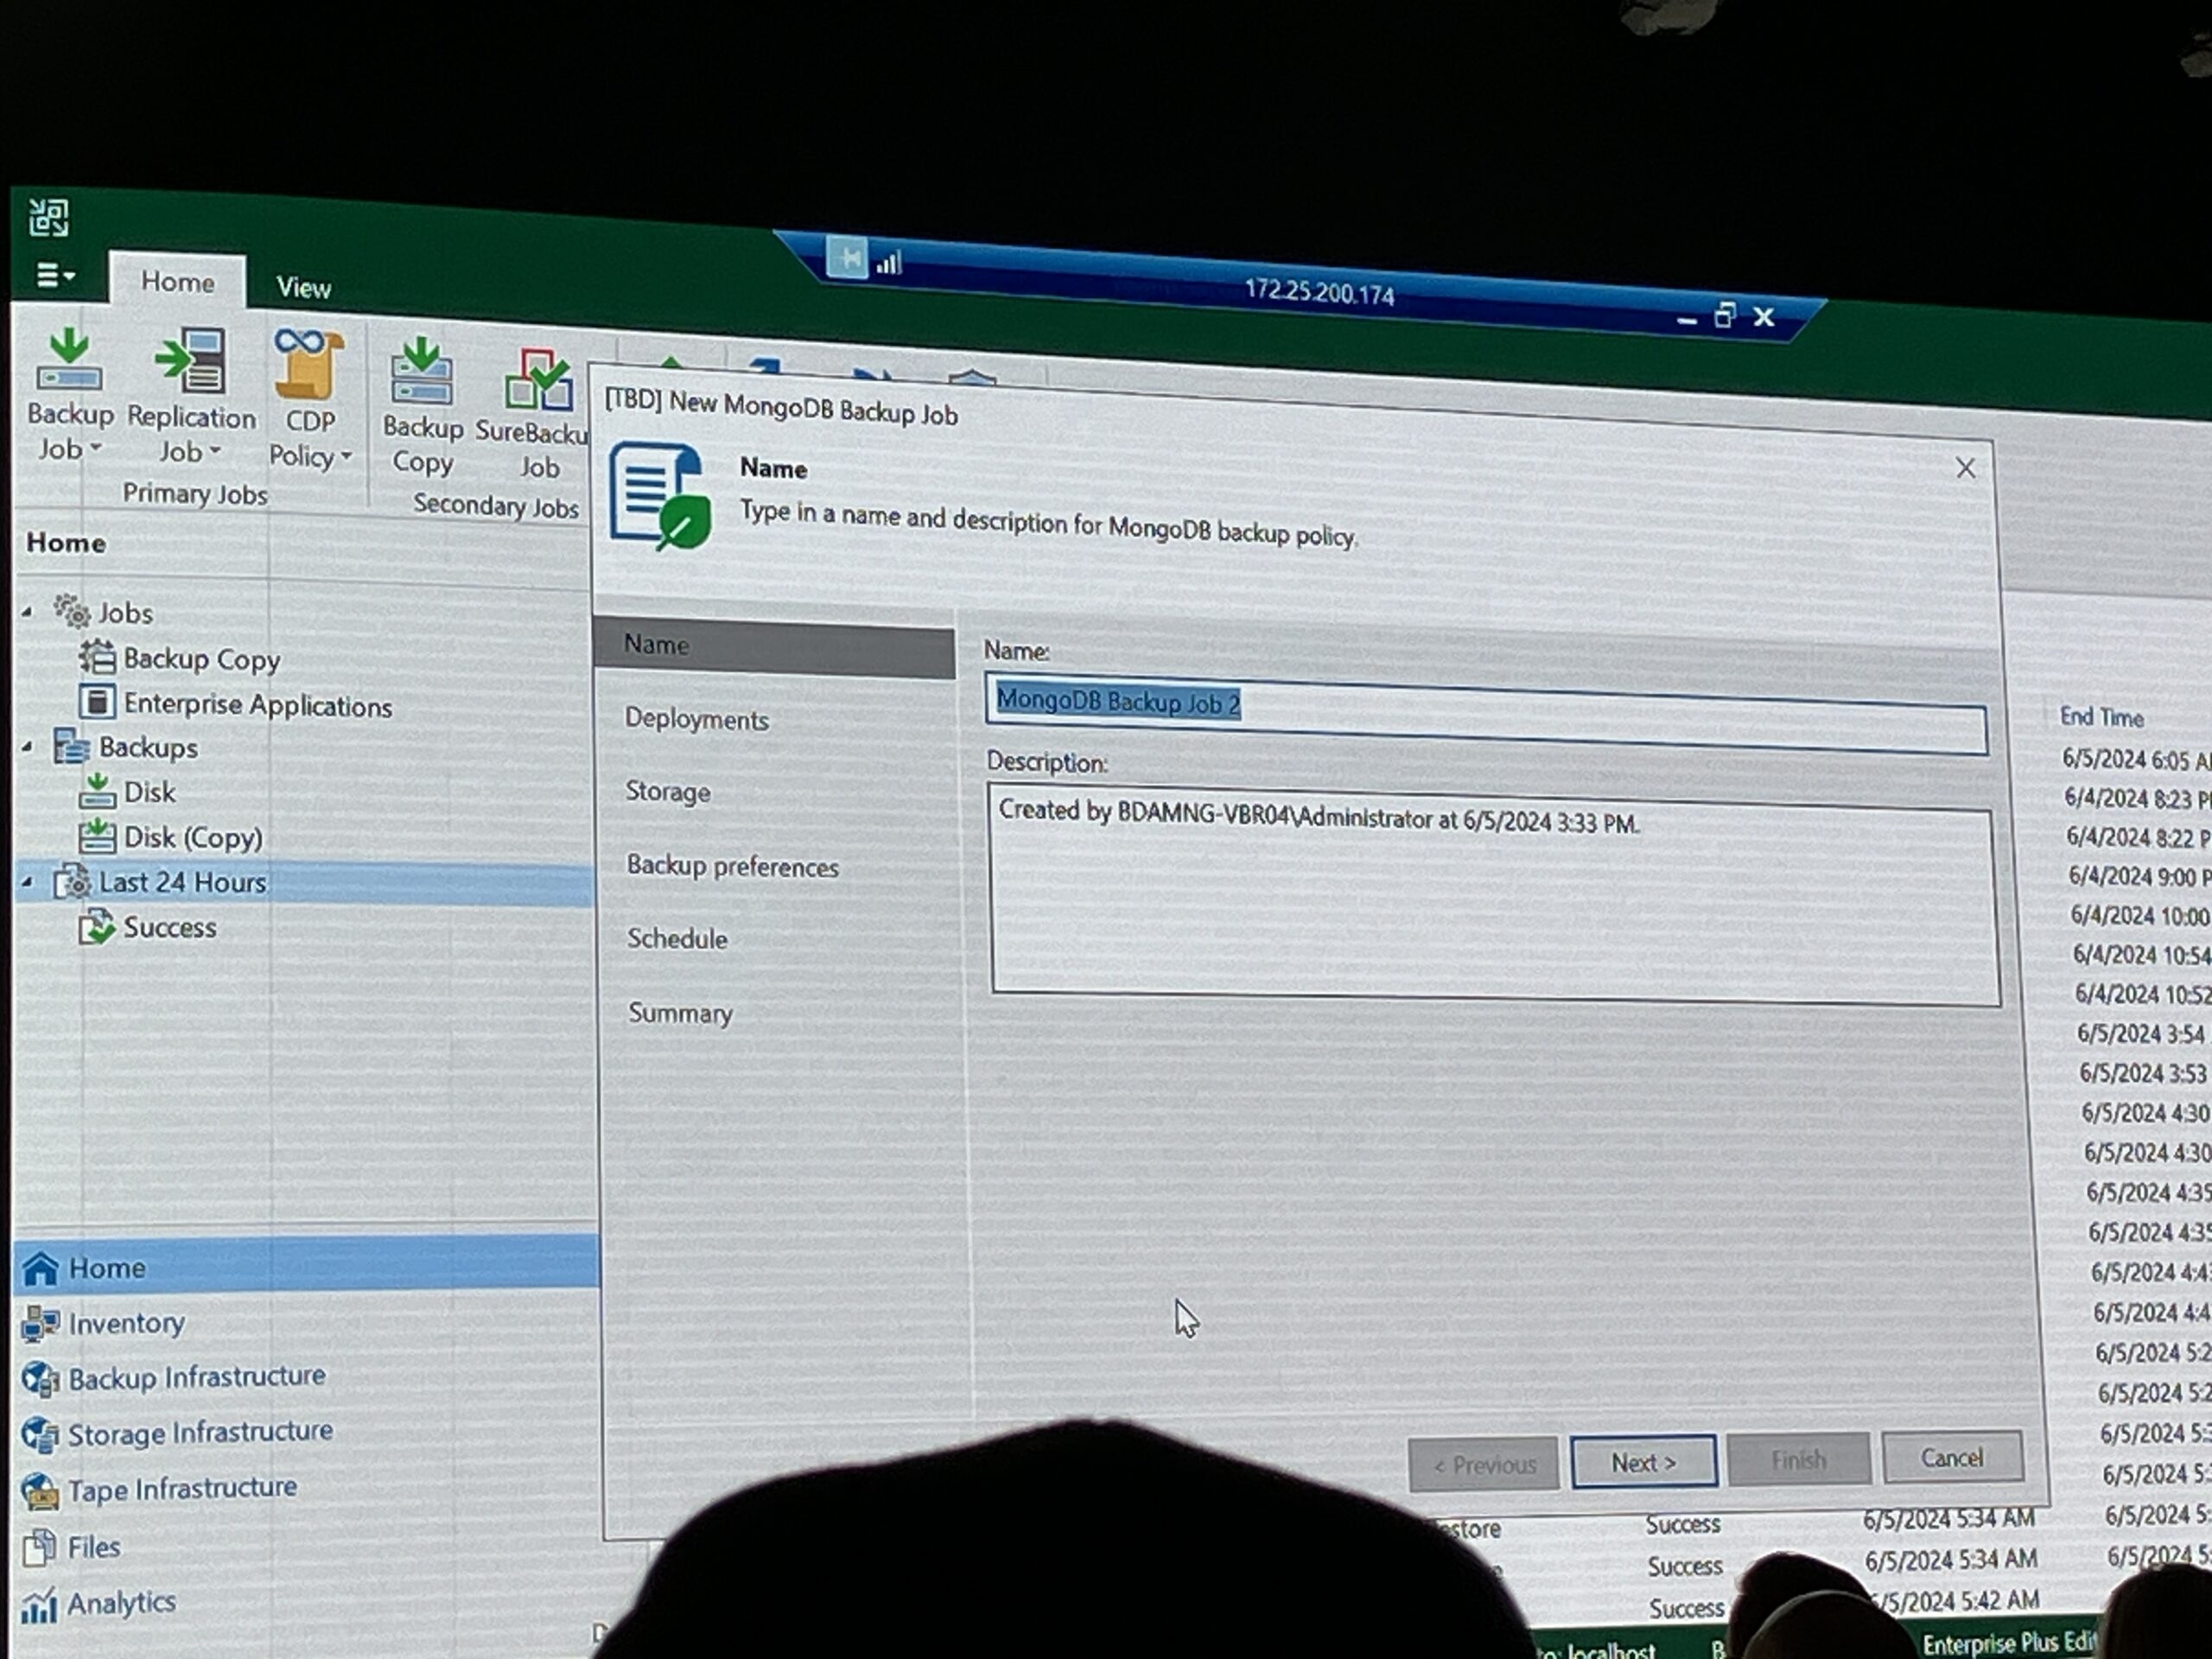This screenshot has height=1659, width=2212.
Task: Select the Storage wizard step
Action: click(x=668, y=792)
